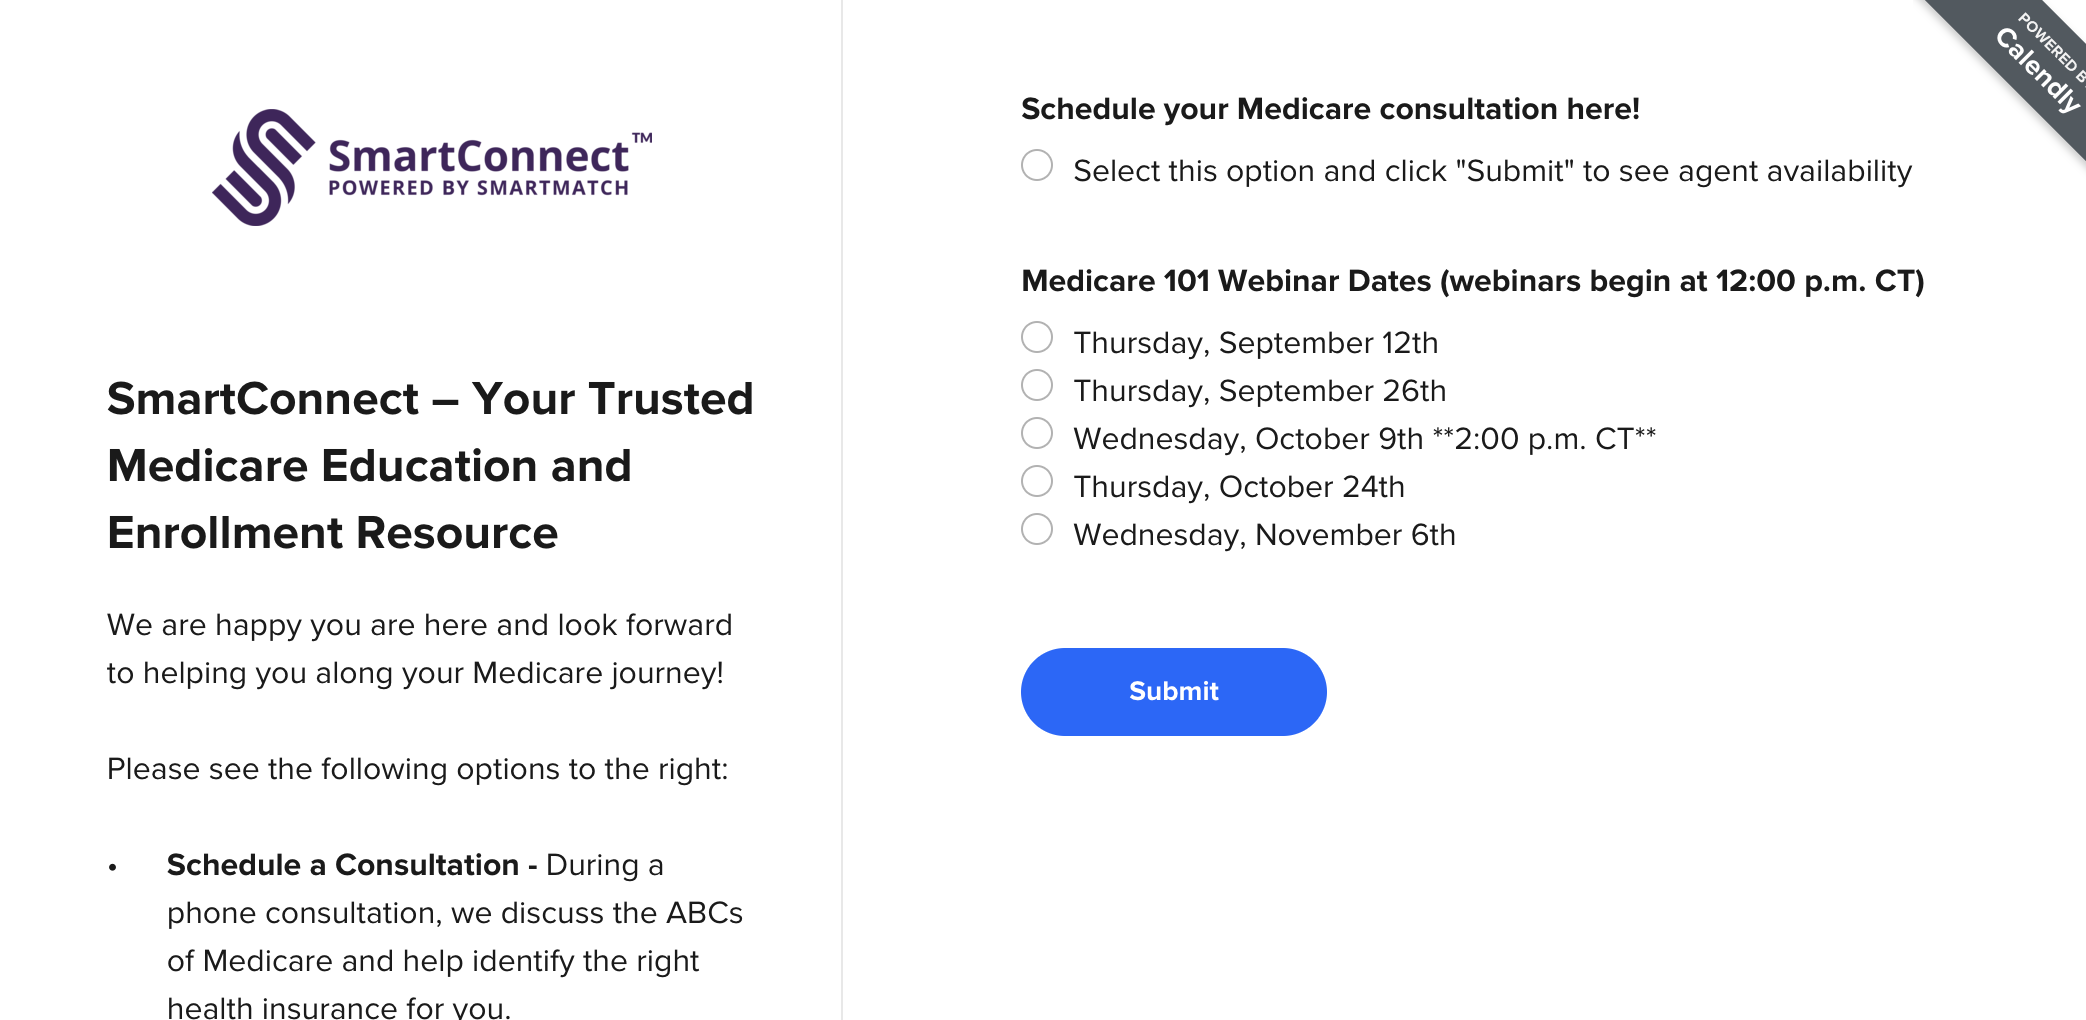Click the 'Thursday, October 24th' label text
Image resolution: width=2086 pixels, height=1020 pixels.
point(1239,487)
